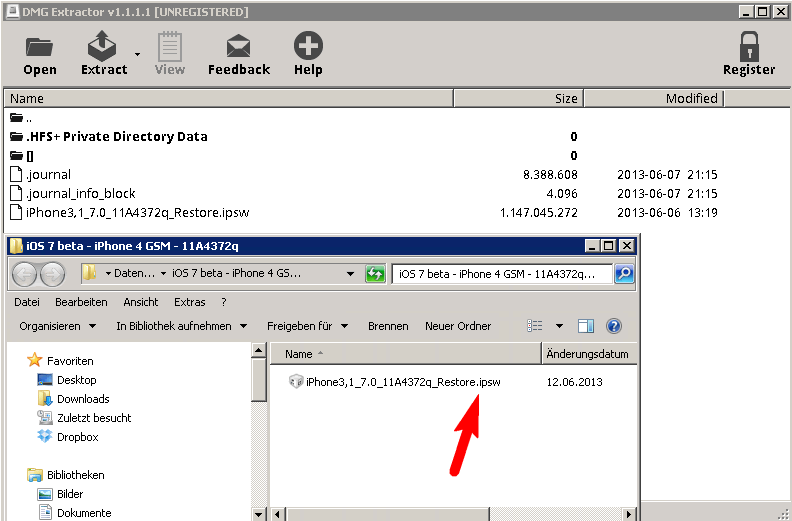This screenshot has height=521, width=792.
Task: Click file list horizontal scroll right arrow
Action: [x=629, y=514]
